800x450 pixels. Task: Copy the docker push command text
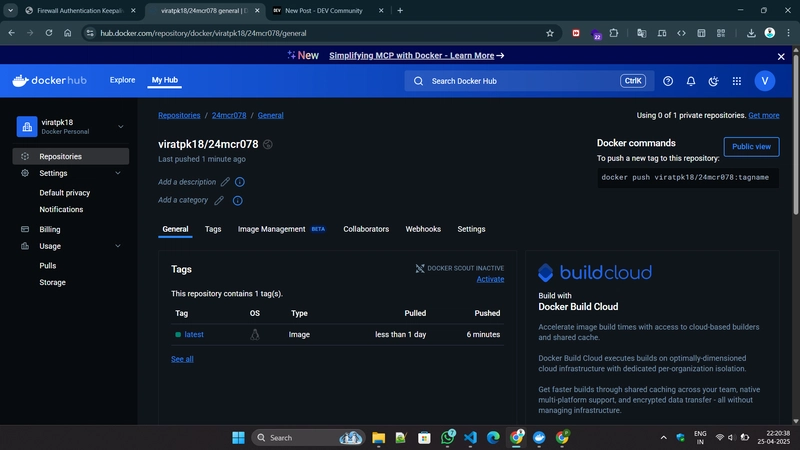coord(688,178)
